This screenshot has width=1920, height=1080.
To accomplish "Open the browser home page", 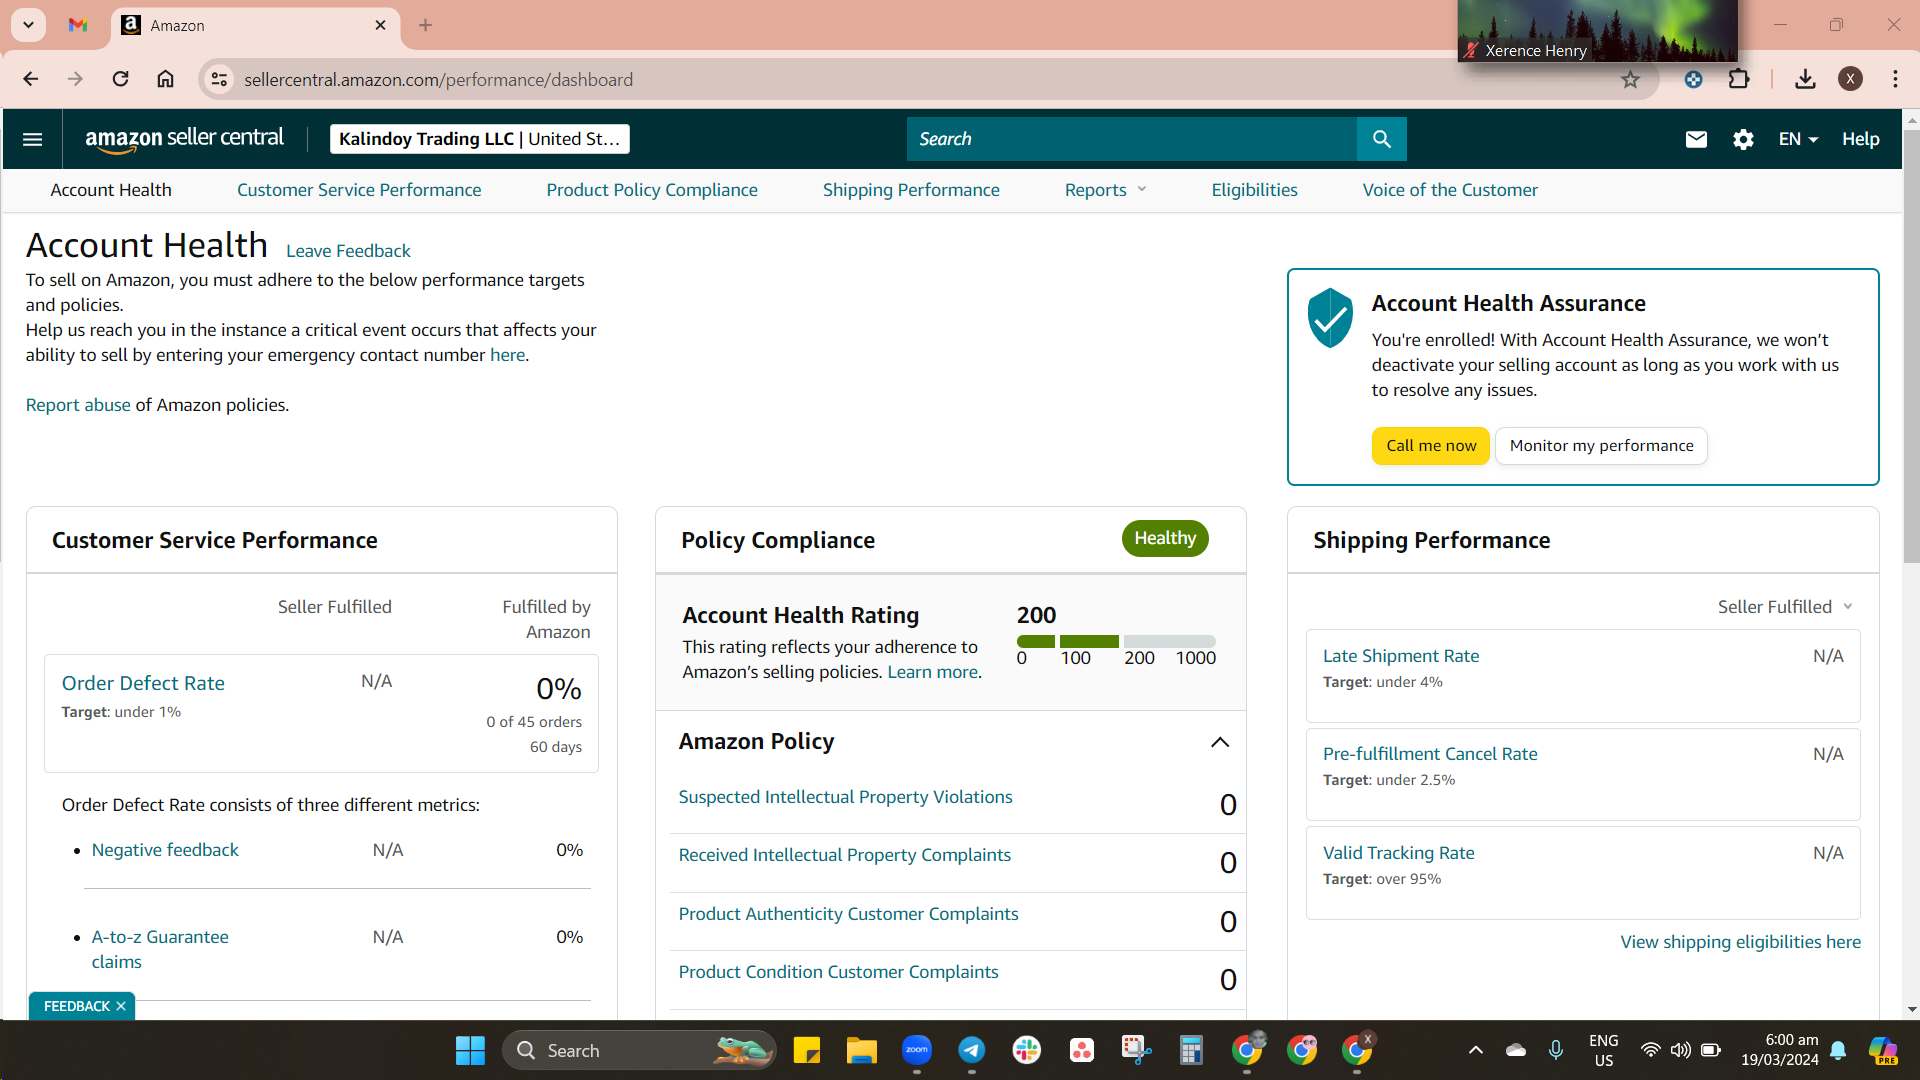I will (165, 79).
